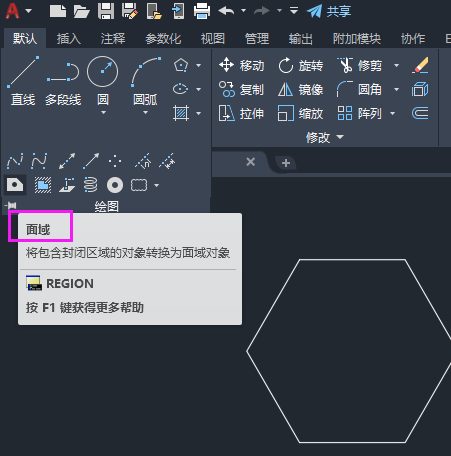This screenshot has height=456, width=451.
Task: Click the donut tool icon
Action: click(x=115, y=185)
